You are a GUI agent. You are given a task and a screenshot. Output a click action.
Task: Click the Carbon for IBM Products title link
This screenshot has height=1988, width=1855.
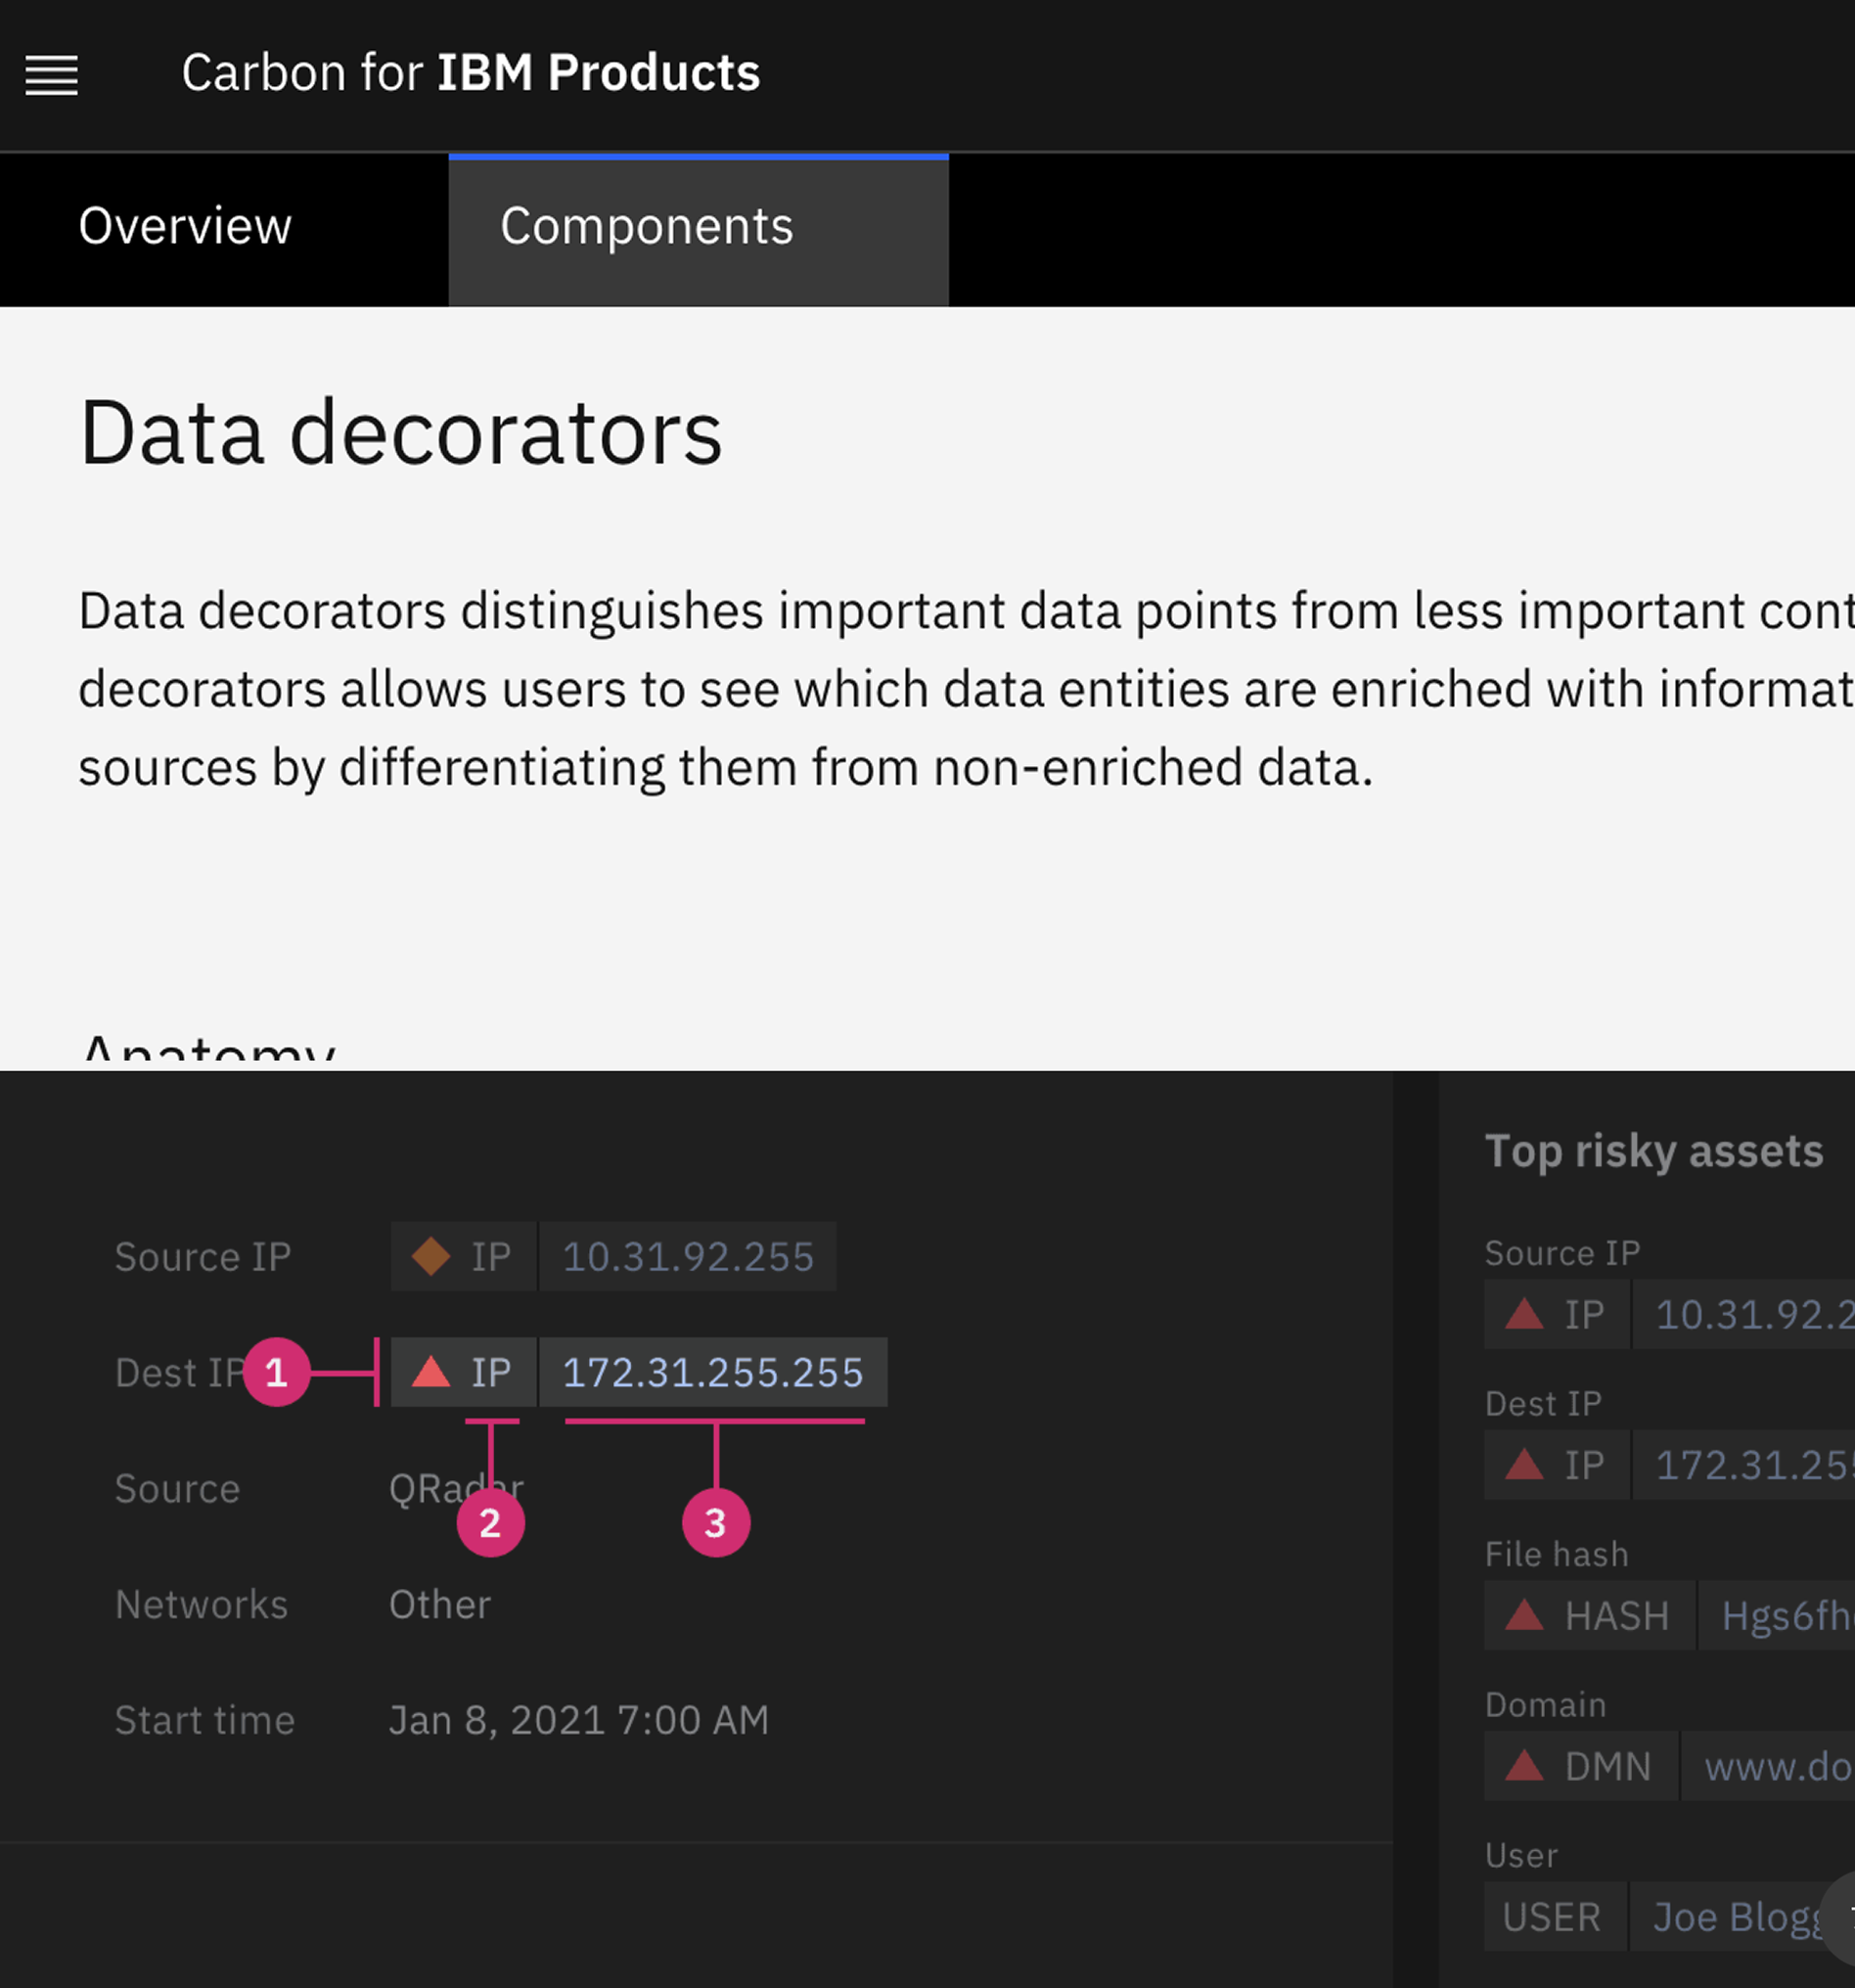[x=470, y=74]
